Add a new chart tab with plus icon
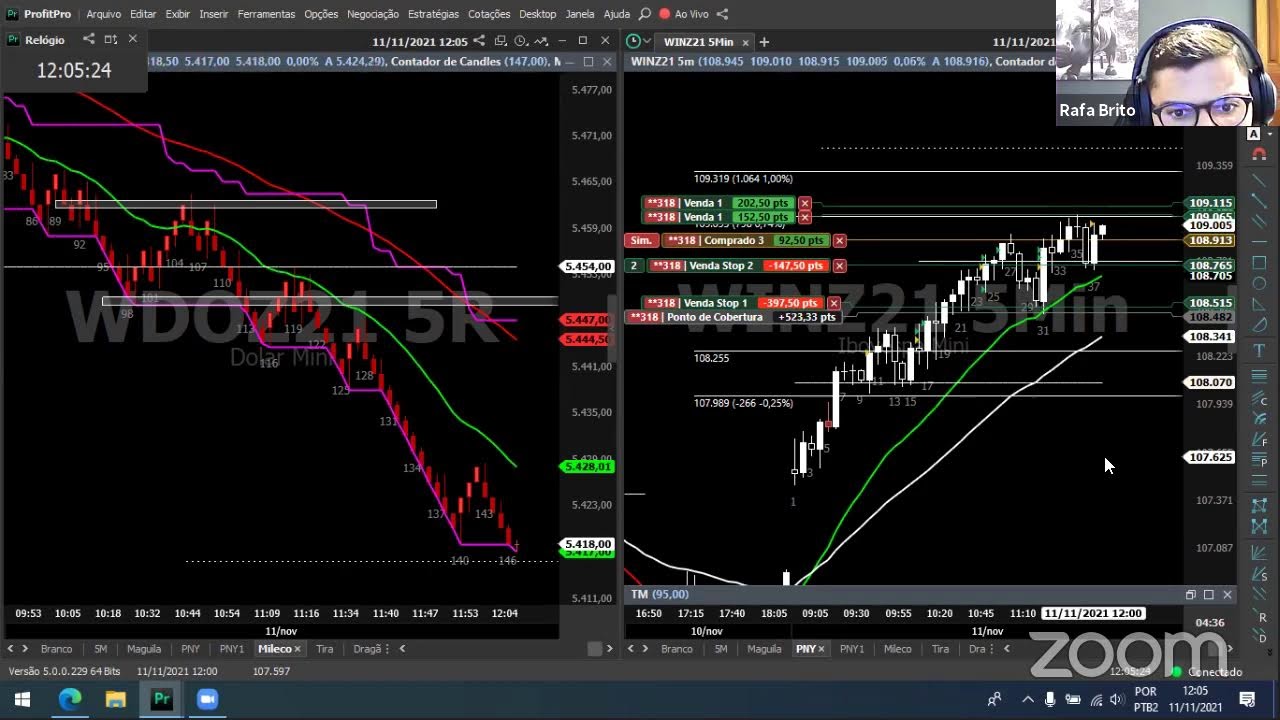The height and width of the screenshot is (720, 1280). tap(764, 41)
